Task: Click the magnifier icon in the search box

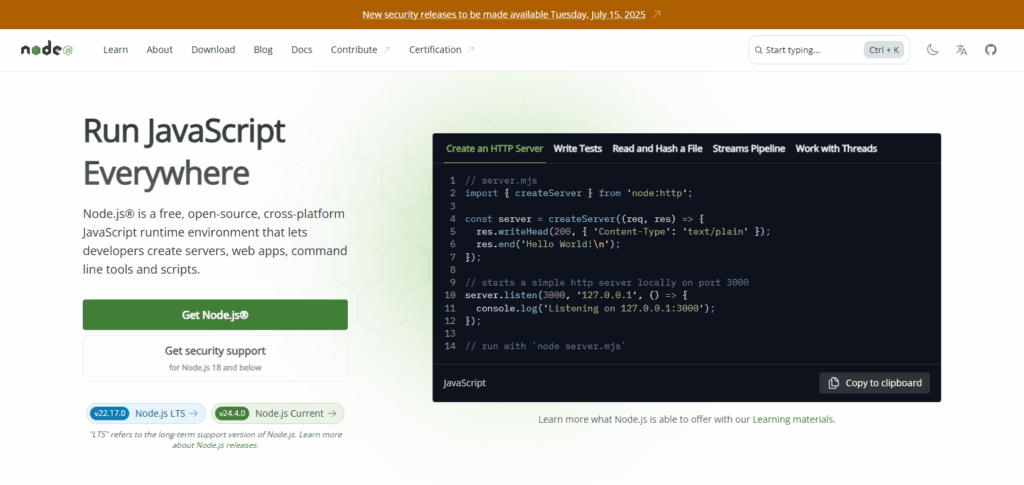Action: click(758, 50)
